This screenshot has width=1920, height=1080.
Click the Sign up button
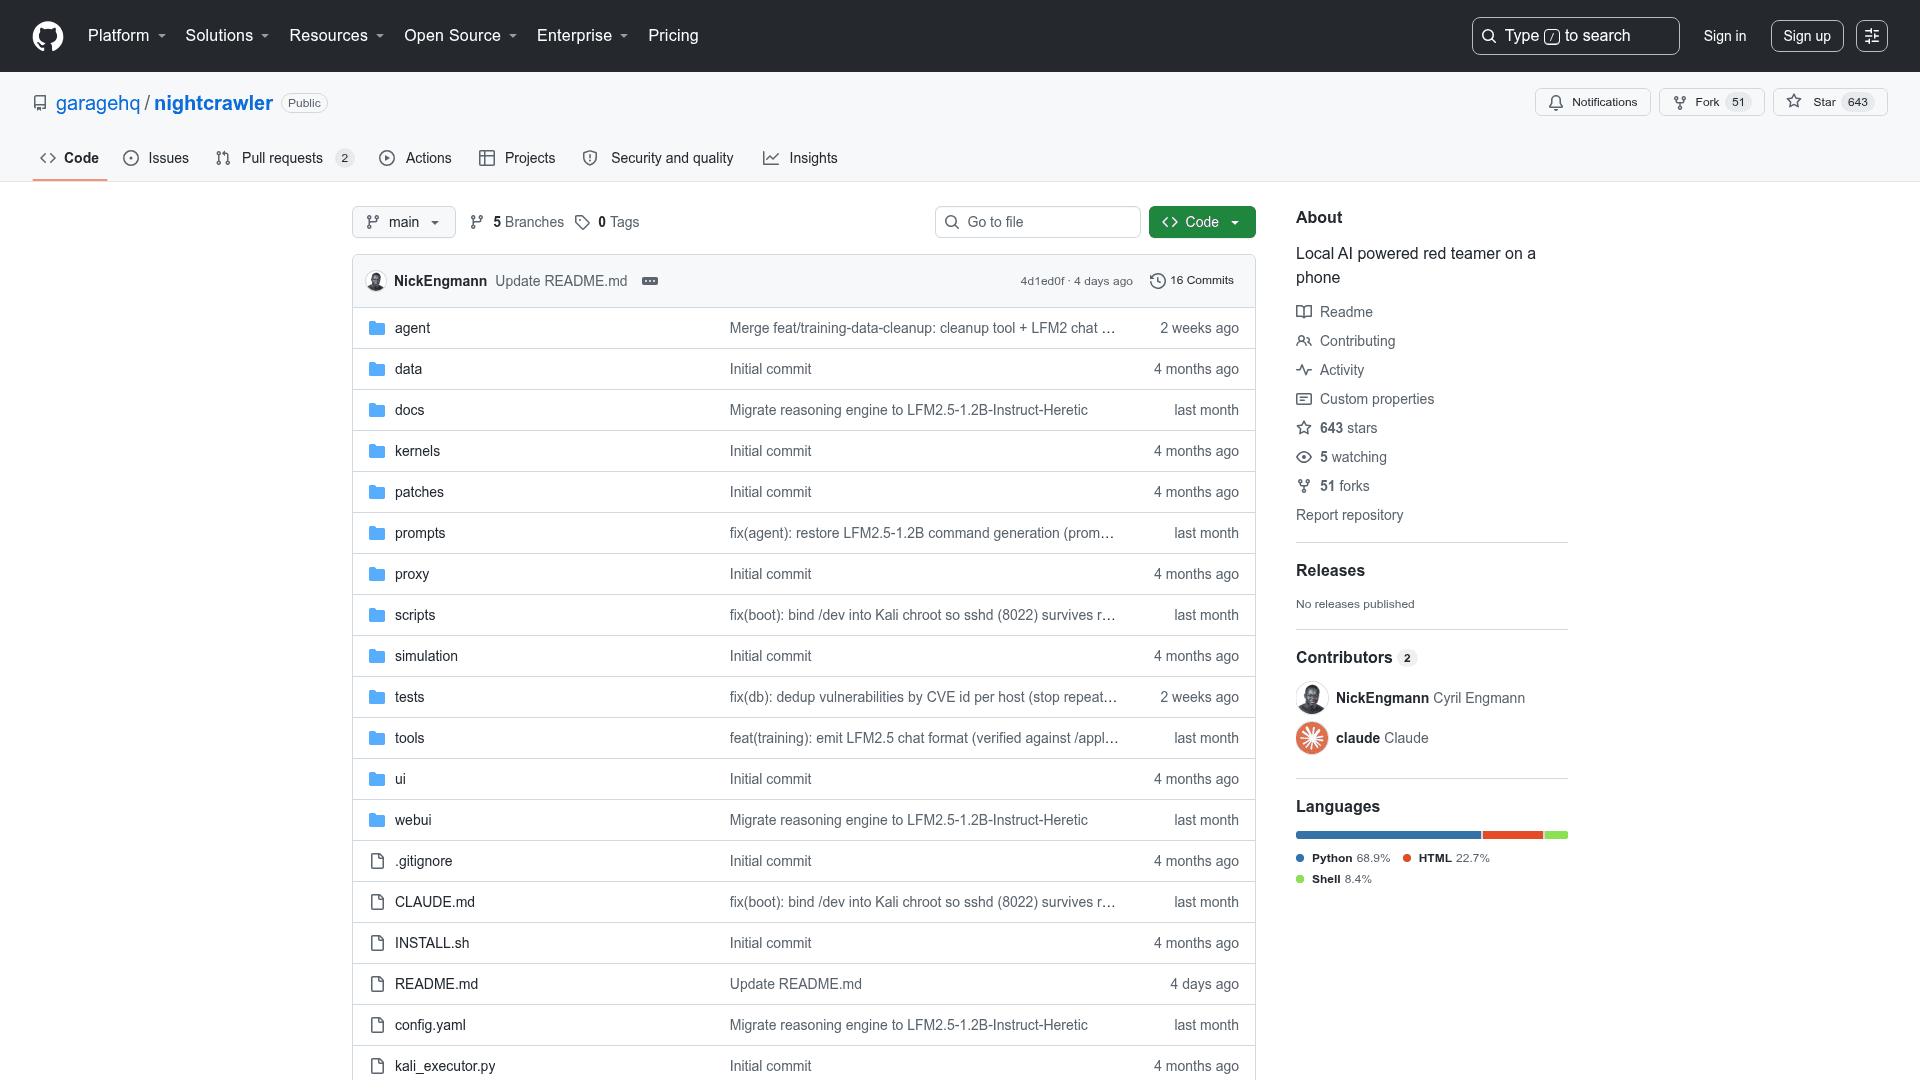[x=1807, y=36]
